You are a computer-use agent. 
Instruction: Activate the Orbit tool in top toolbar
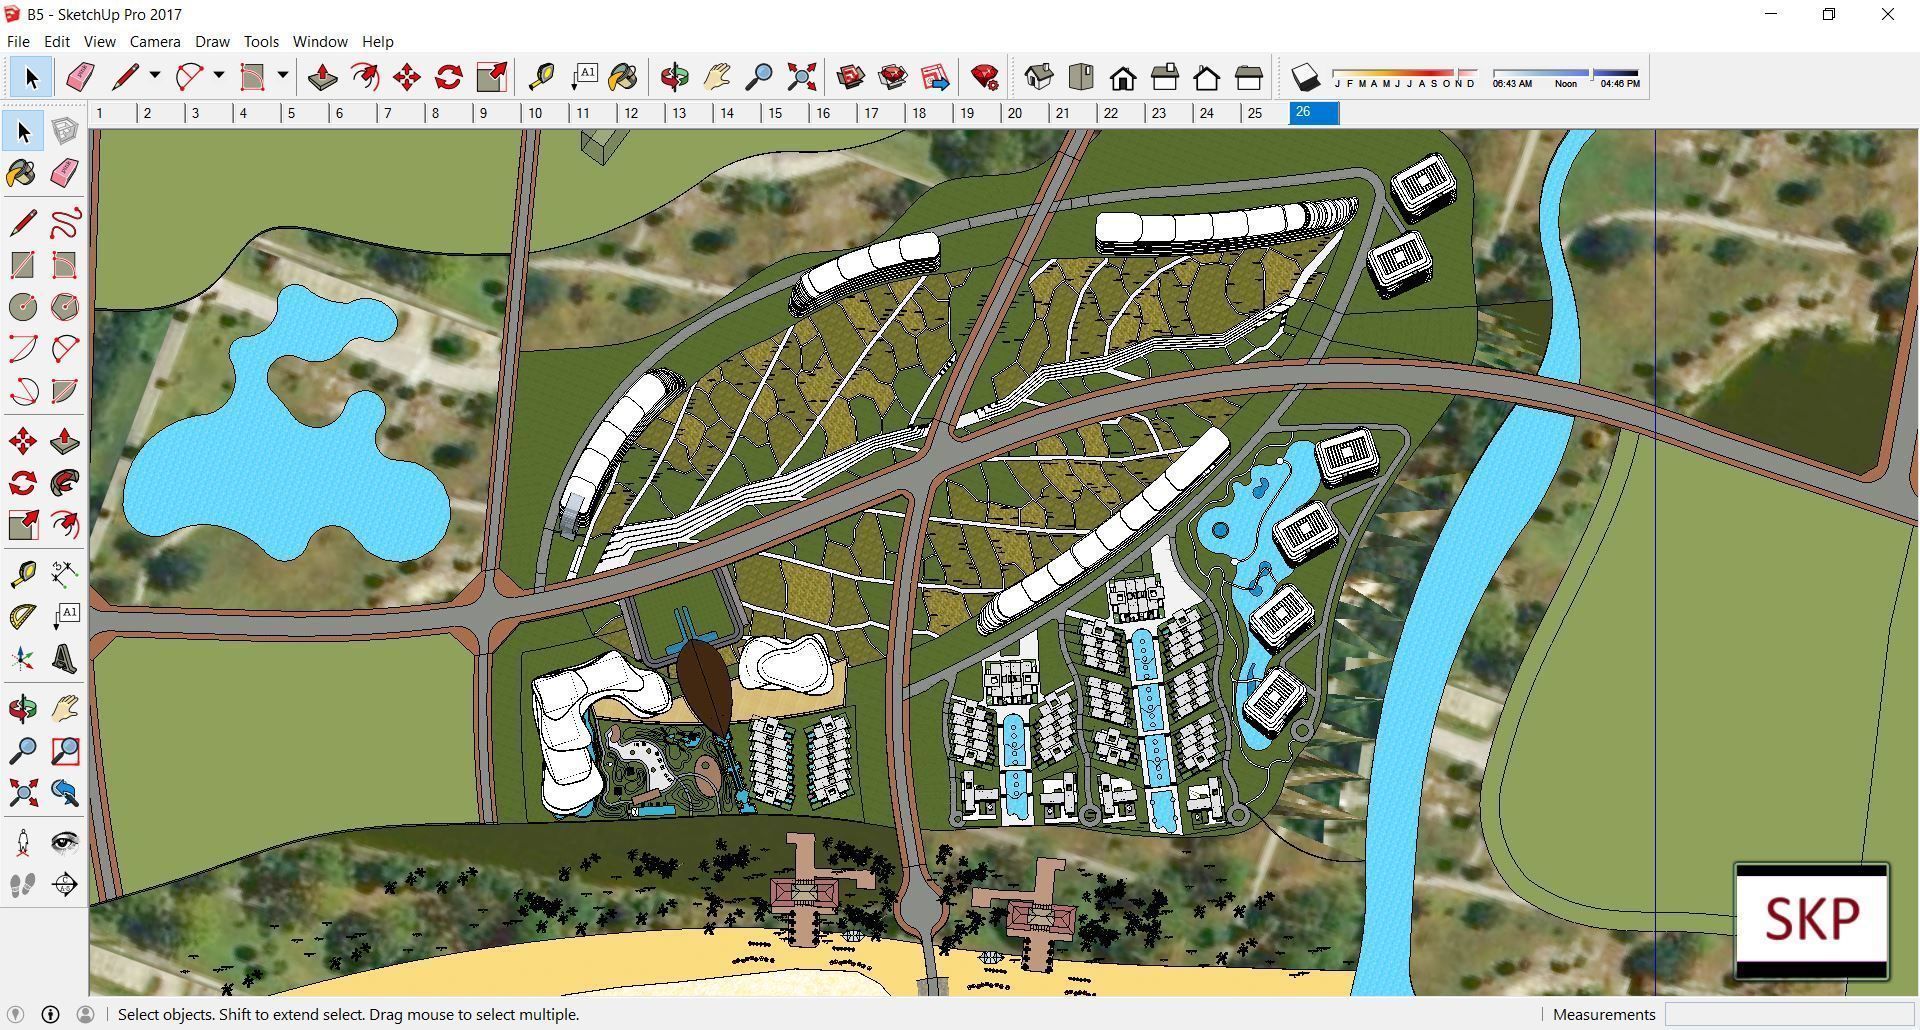pos(675,77)
